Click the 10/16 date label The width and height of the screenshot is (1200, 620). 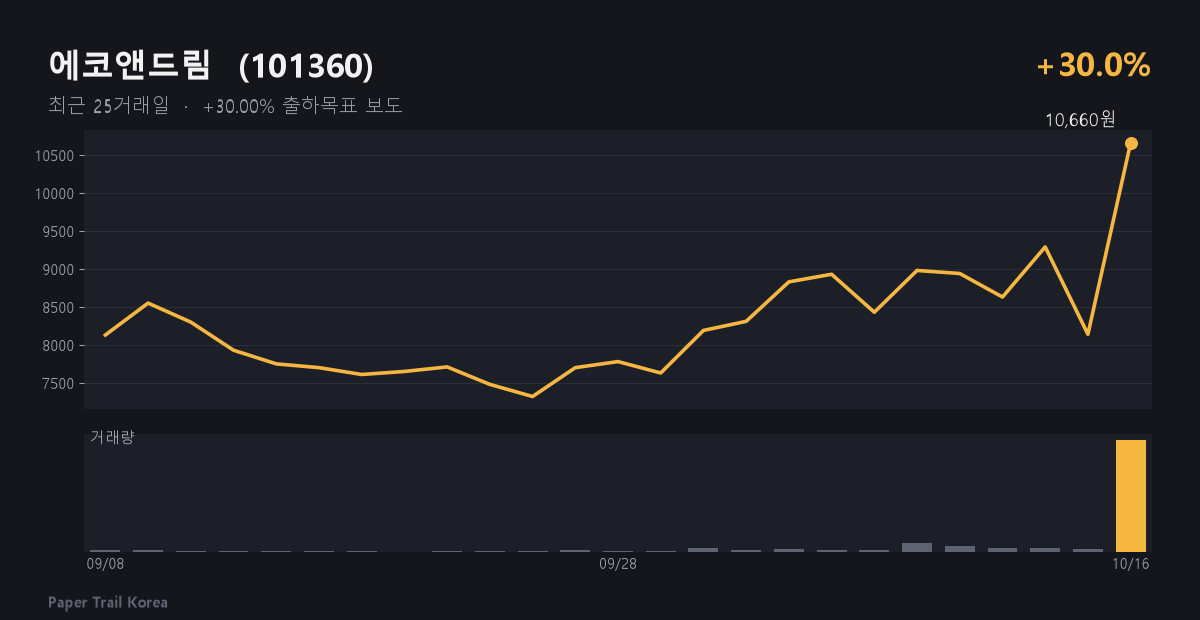[x=1131, y=564]
